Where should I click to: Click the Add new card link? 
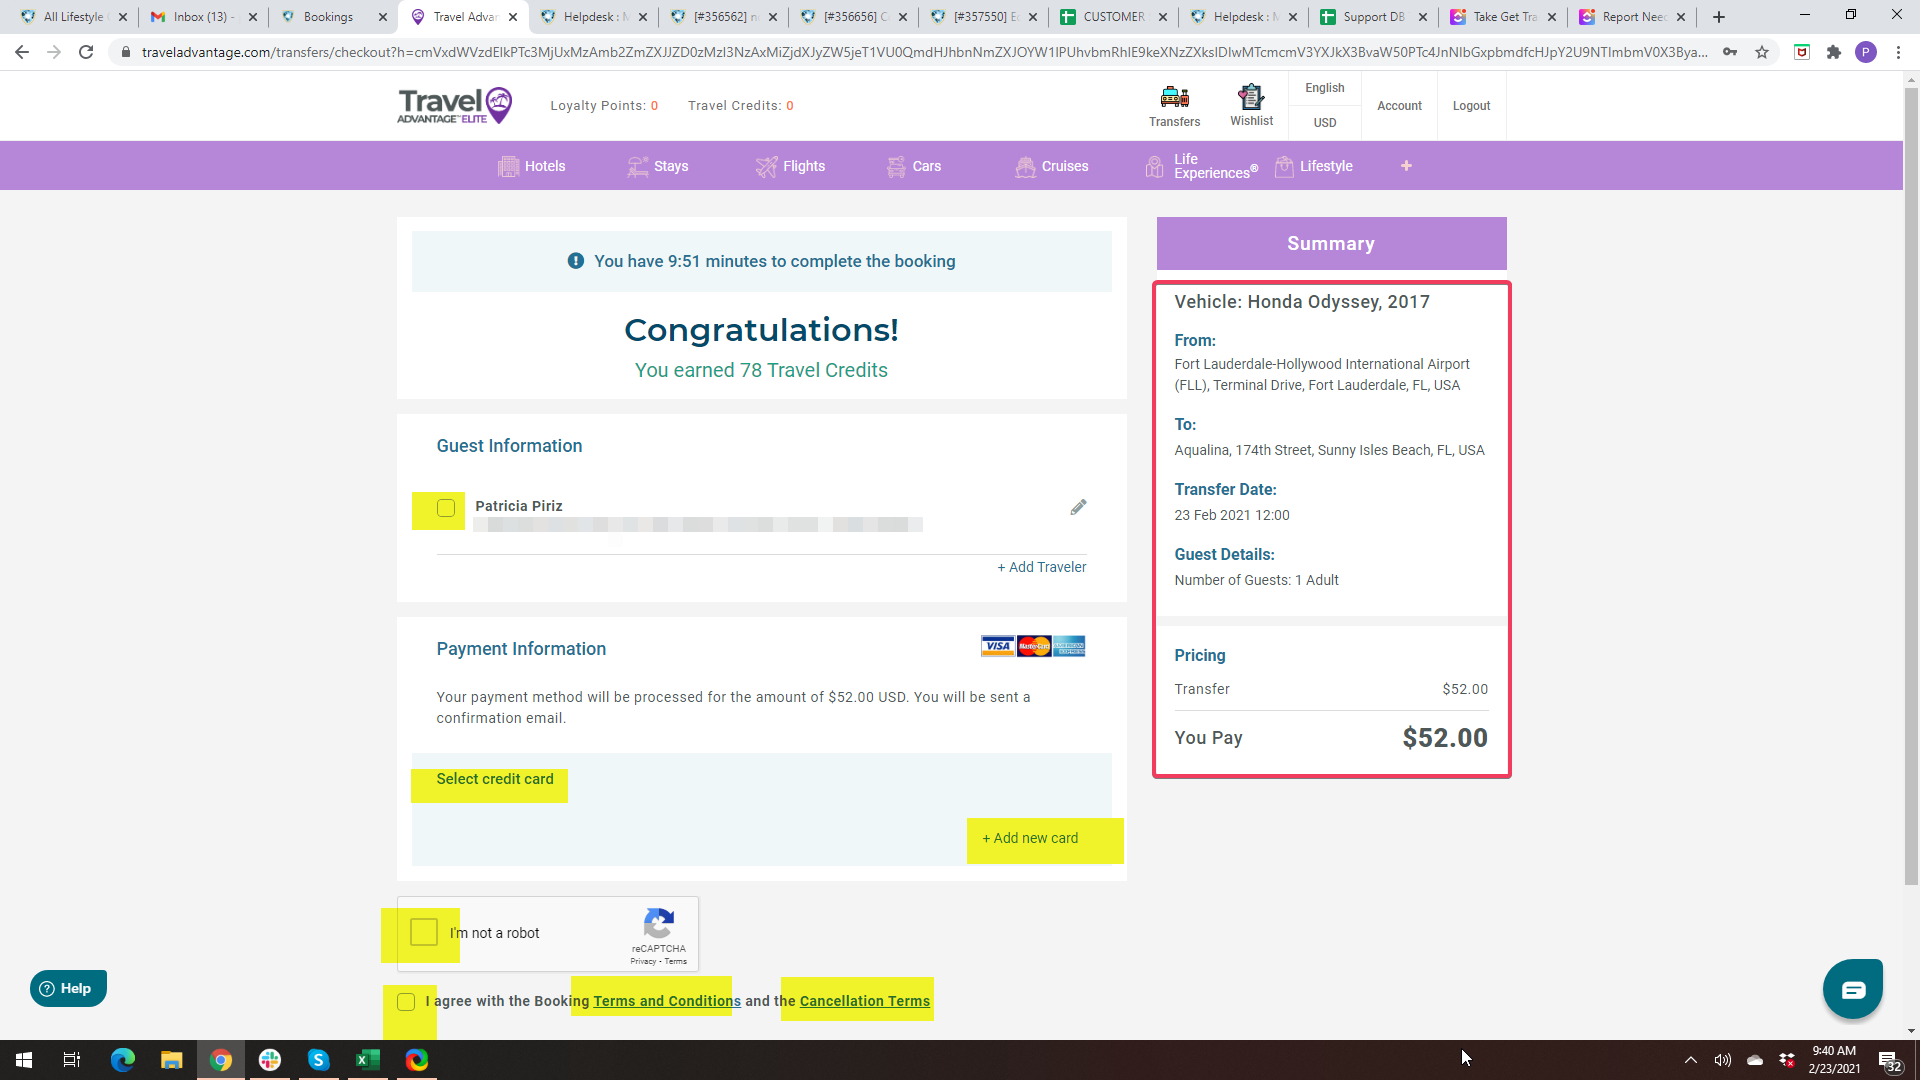(1030, 838)
